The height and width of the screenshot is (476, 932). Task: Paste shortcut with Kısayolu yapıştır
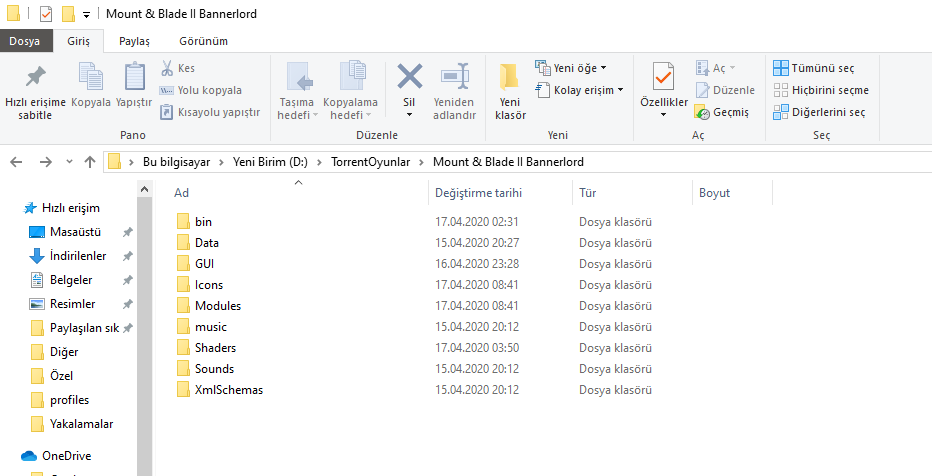[210, 112]
